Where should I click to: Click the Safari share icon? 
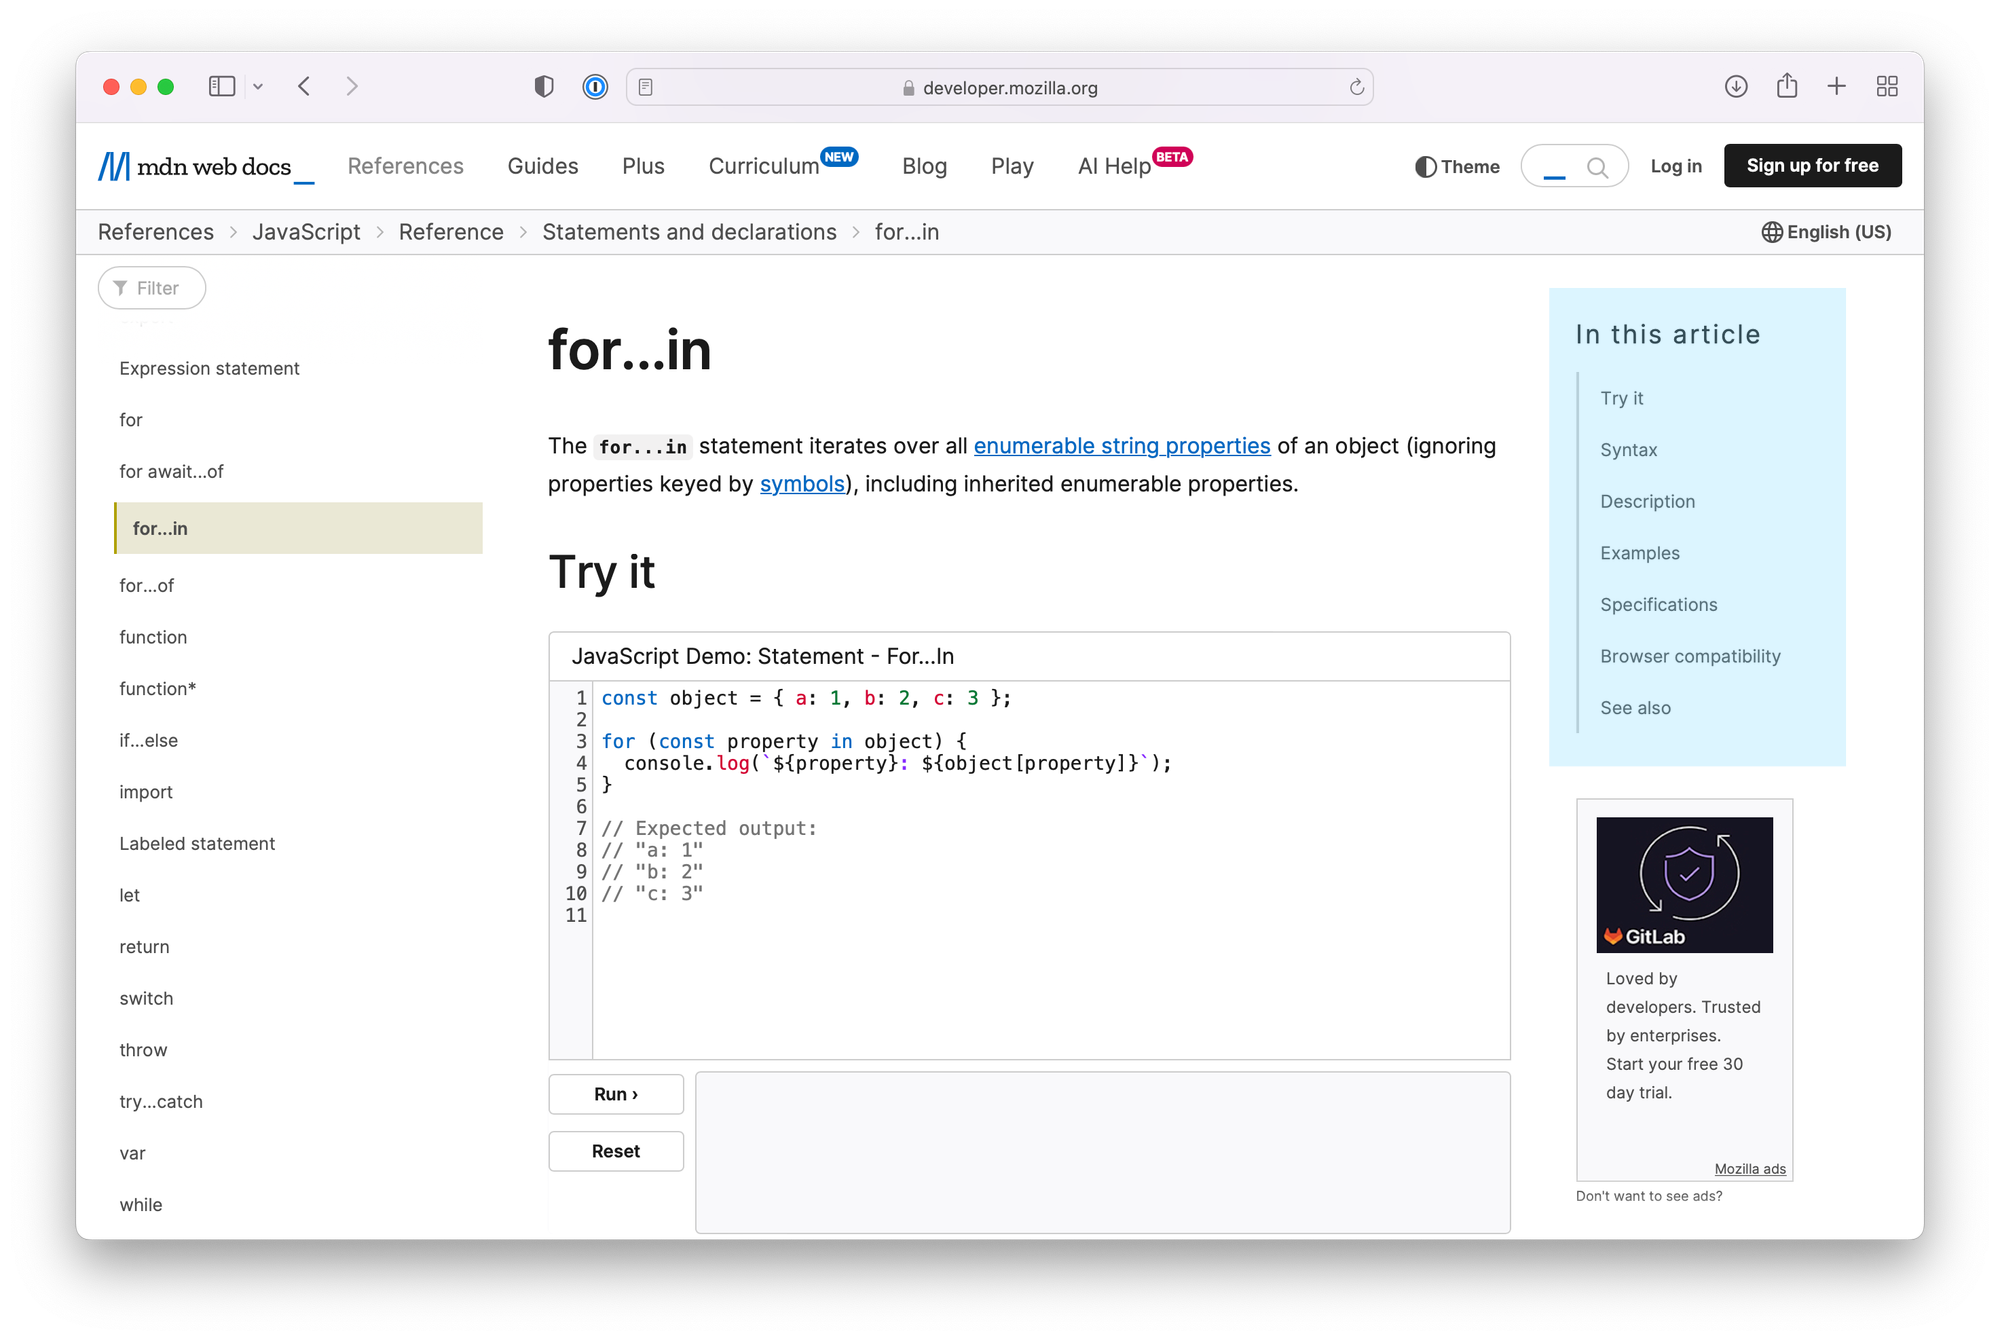click(x=1787, y=86)
